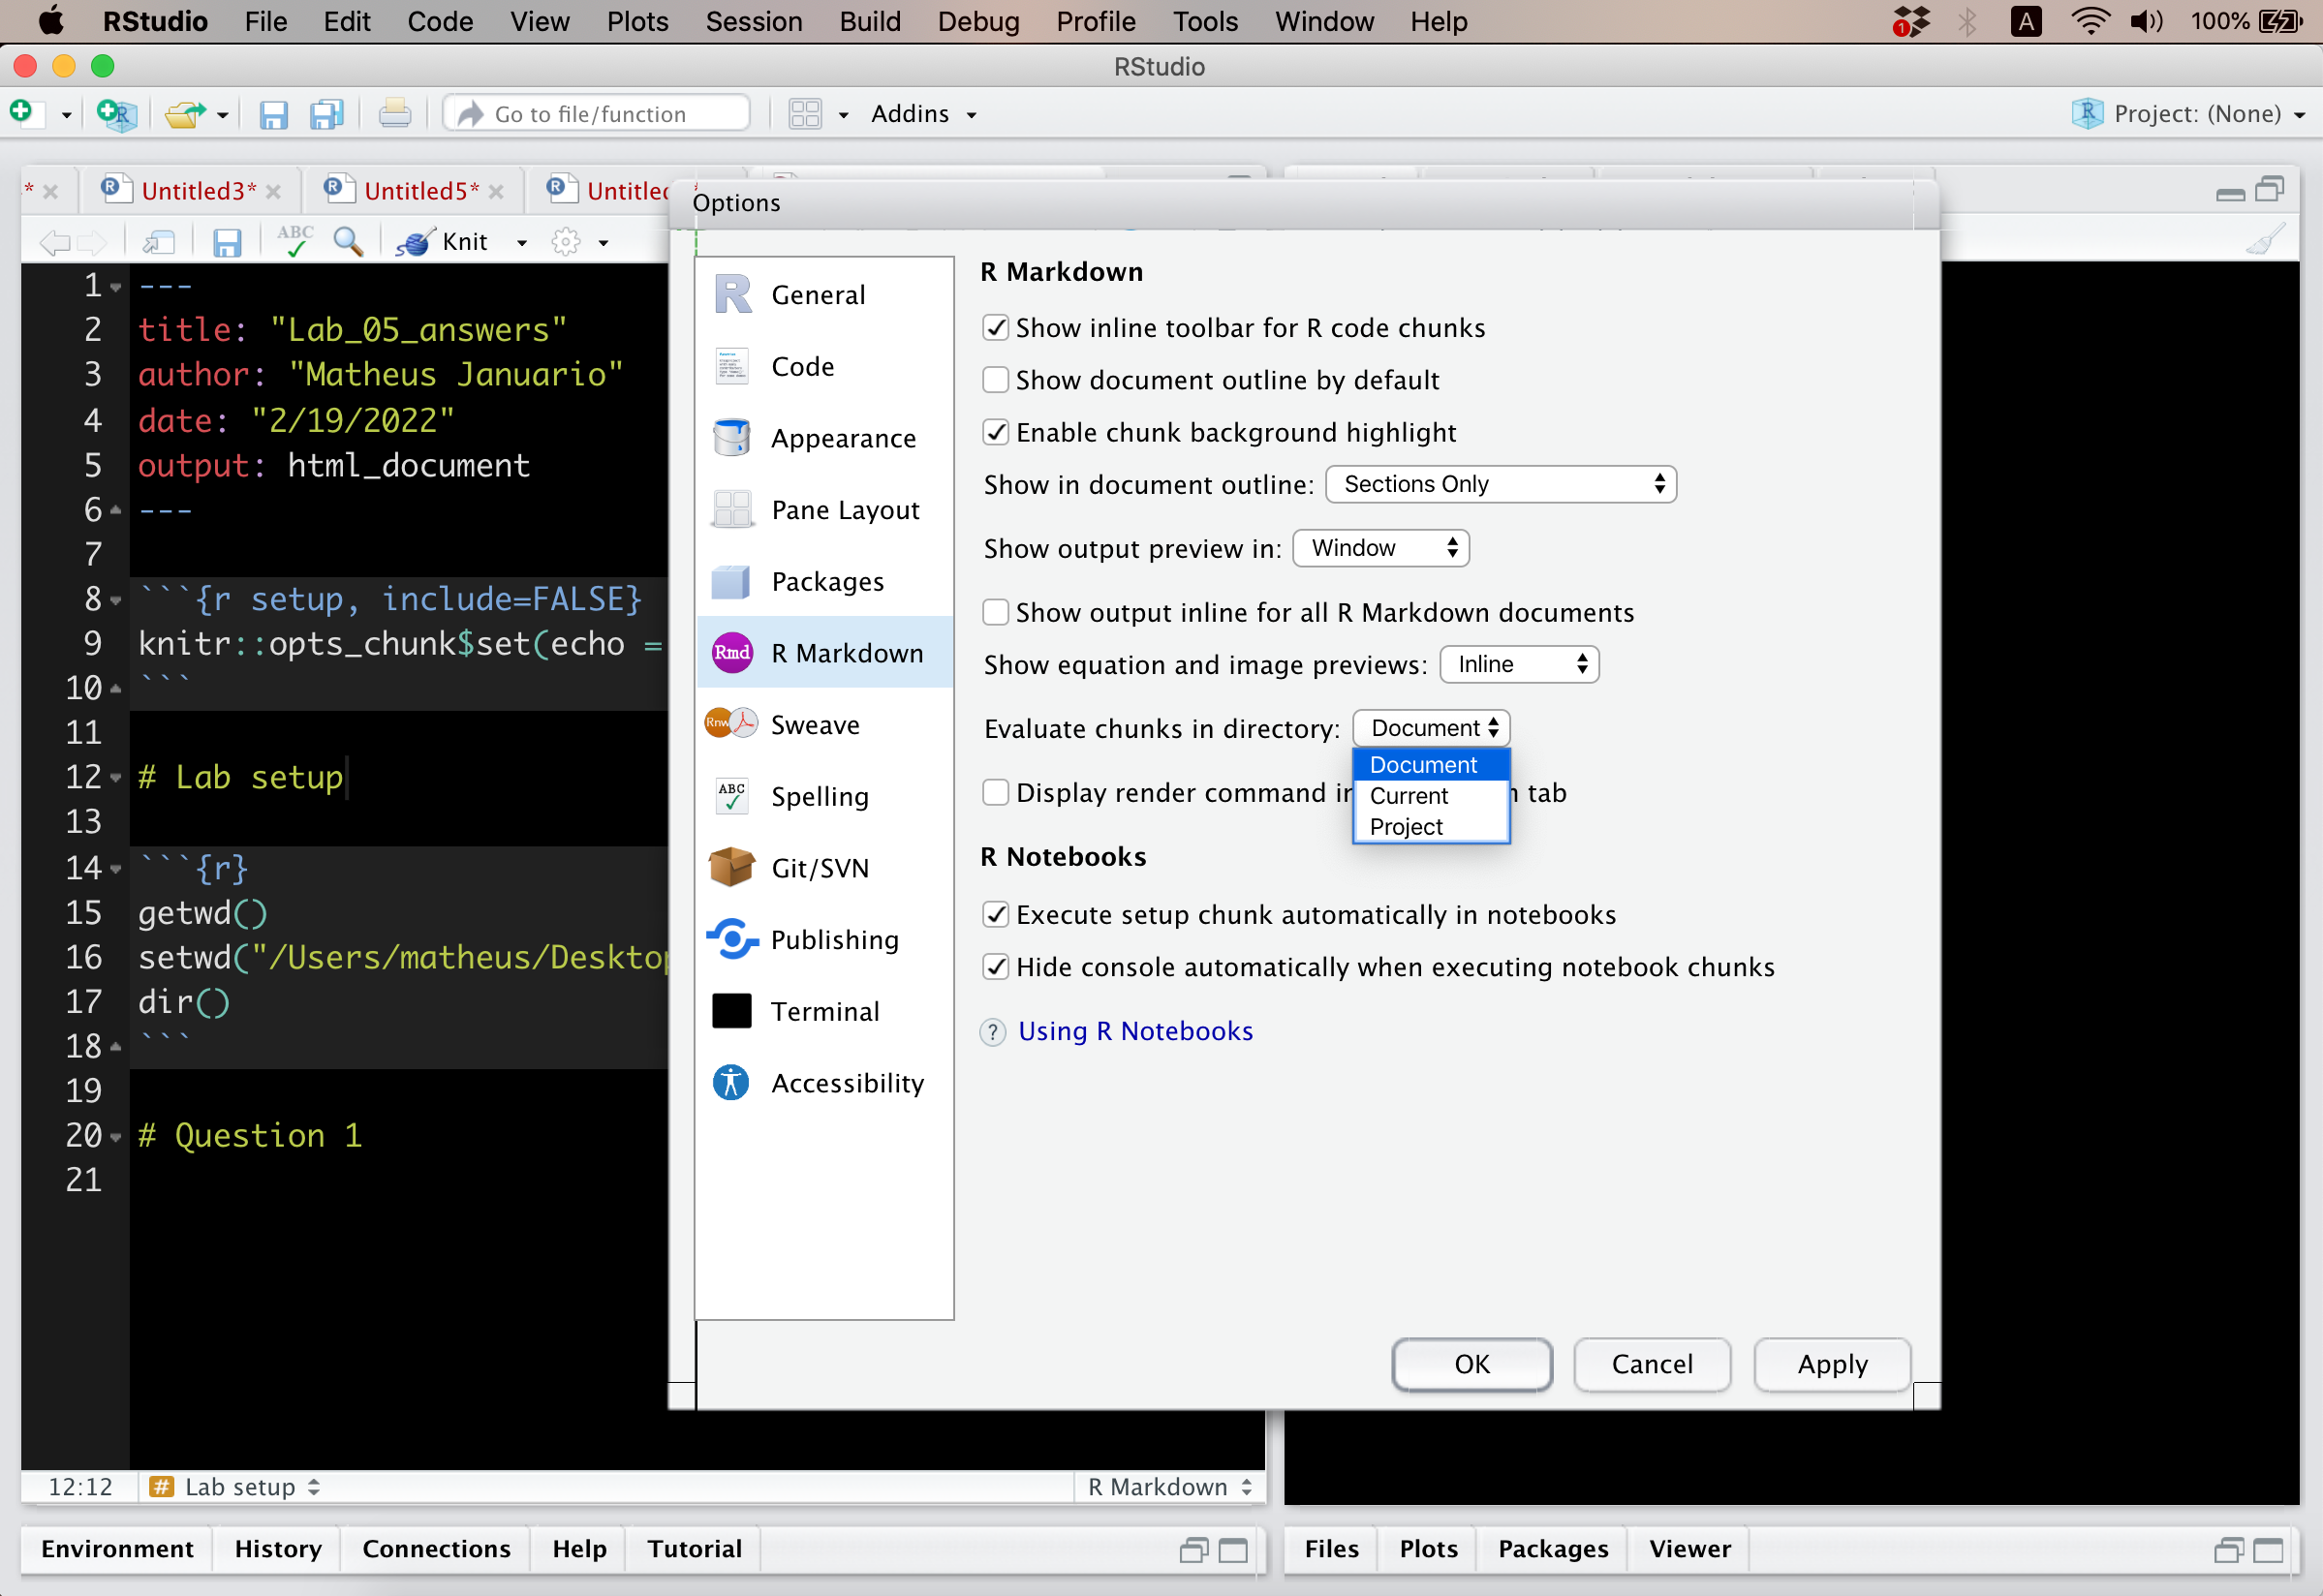Click the spell check ABC icon
2323x1596 pixels.
point(295,241)
